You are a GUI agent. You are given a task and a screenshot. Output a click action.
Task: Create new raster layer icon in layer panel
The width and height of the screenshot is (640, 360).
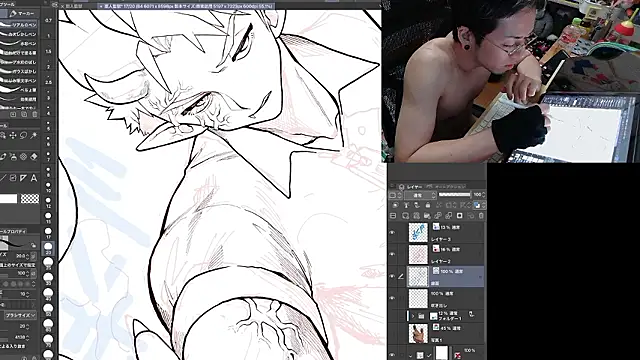point(405,216)
